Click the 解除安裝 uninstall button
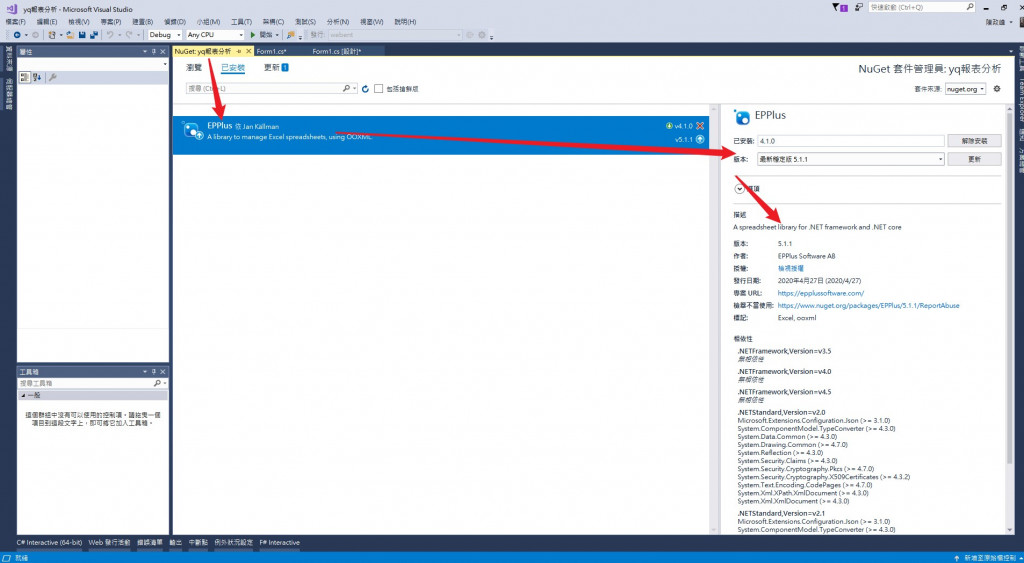The image size is (1024, 563). (x=974, y=140)
